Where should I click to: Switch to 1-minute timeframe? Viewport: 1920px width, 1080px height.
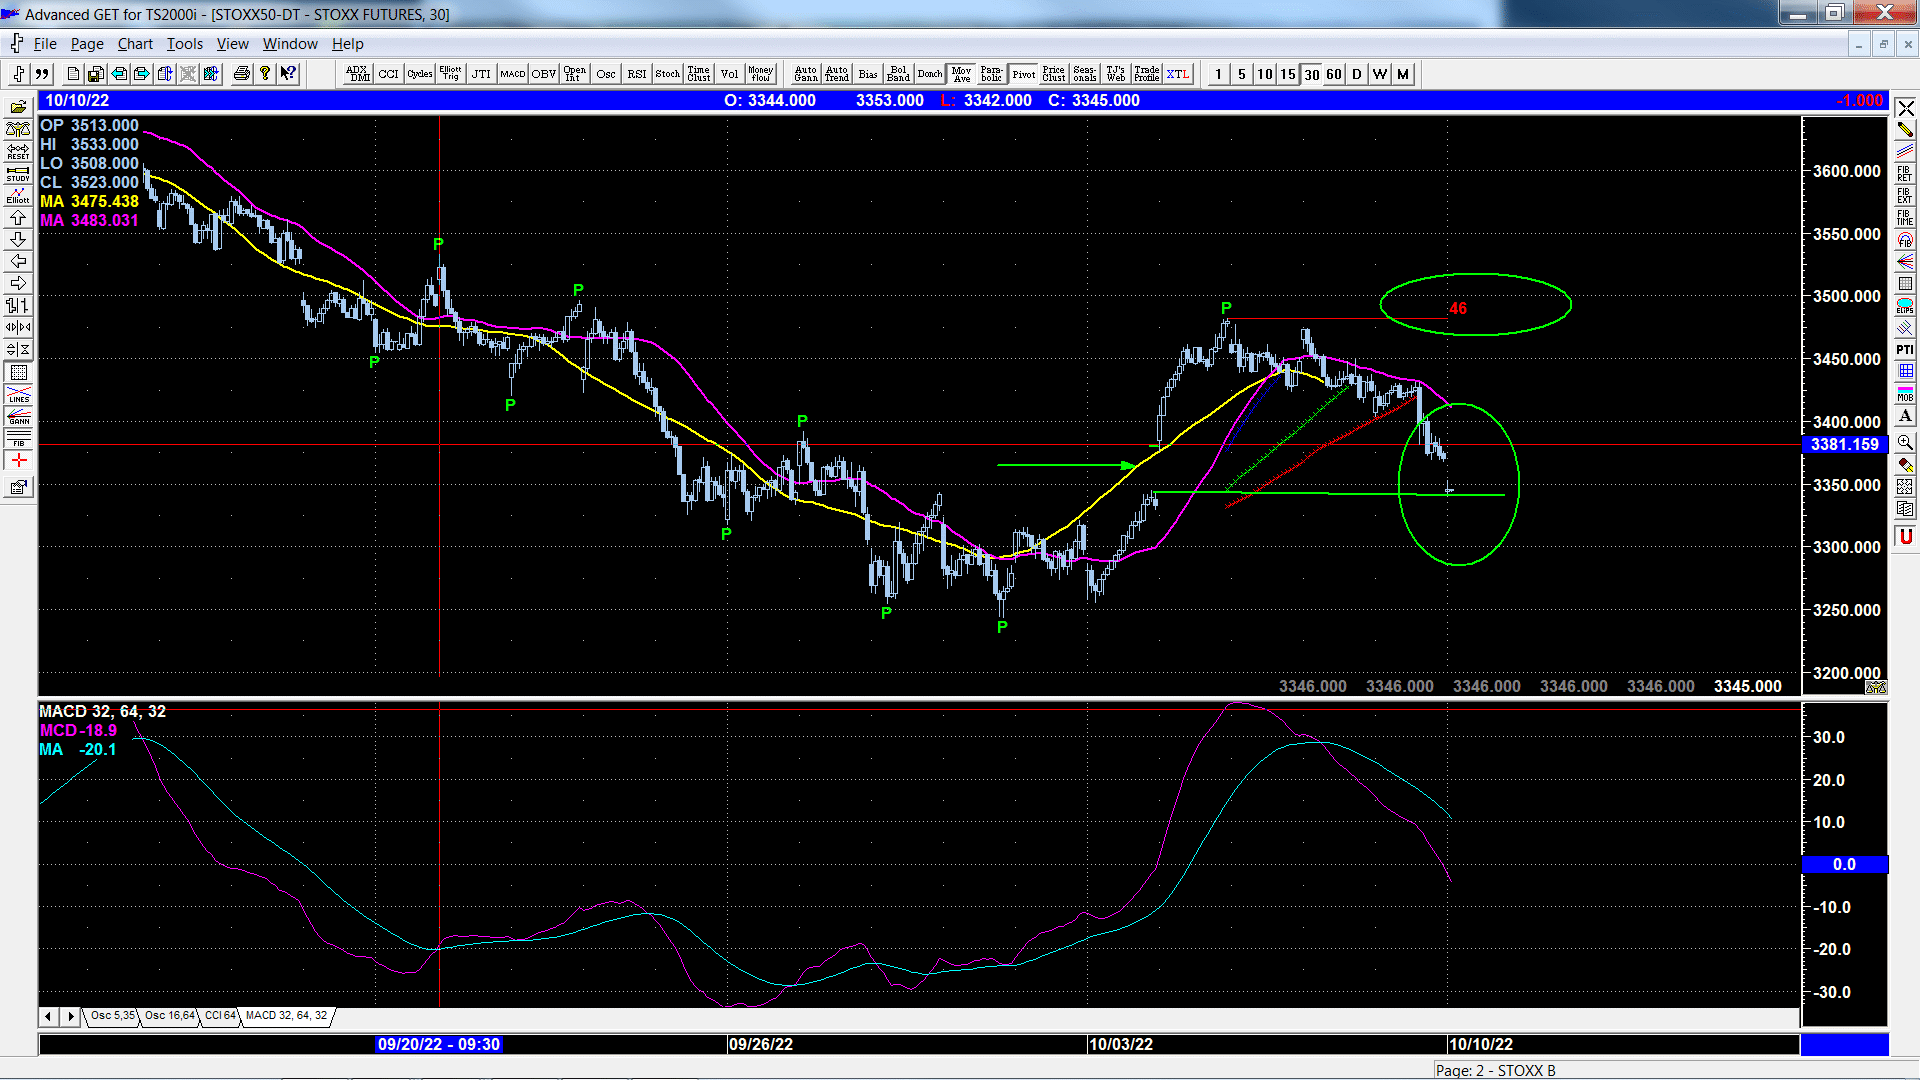point(1219,74)
